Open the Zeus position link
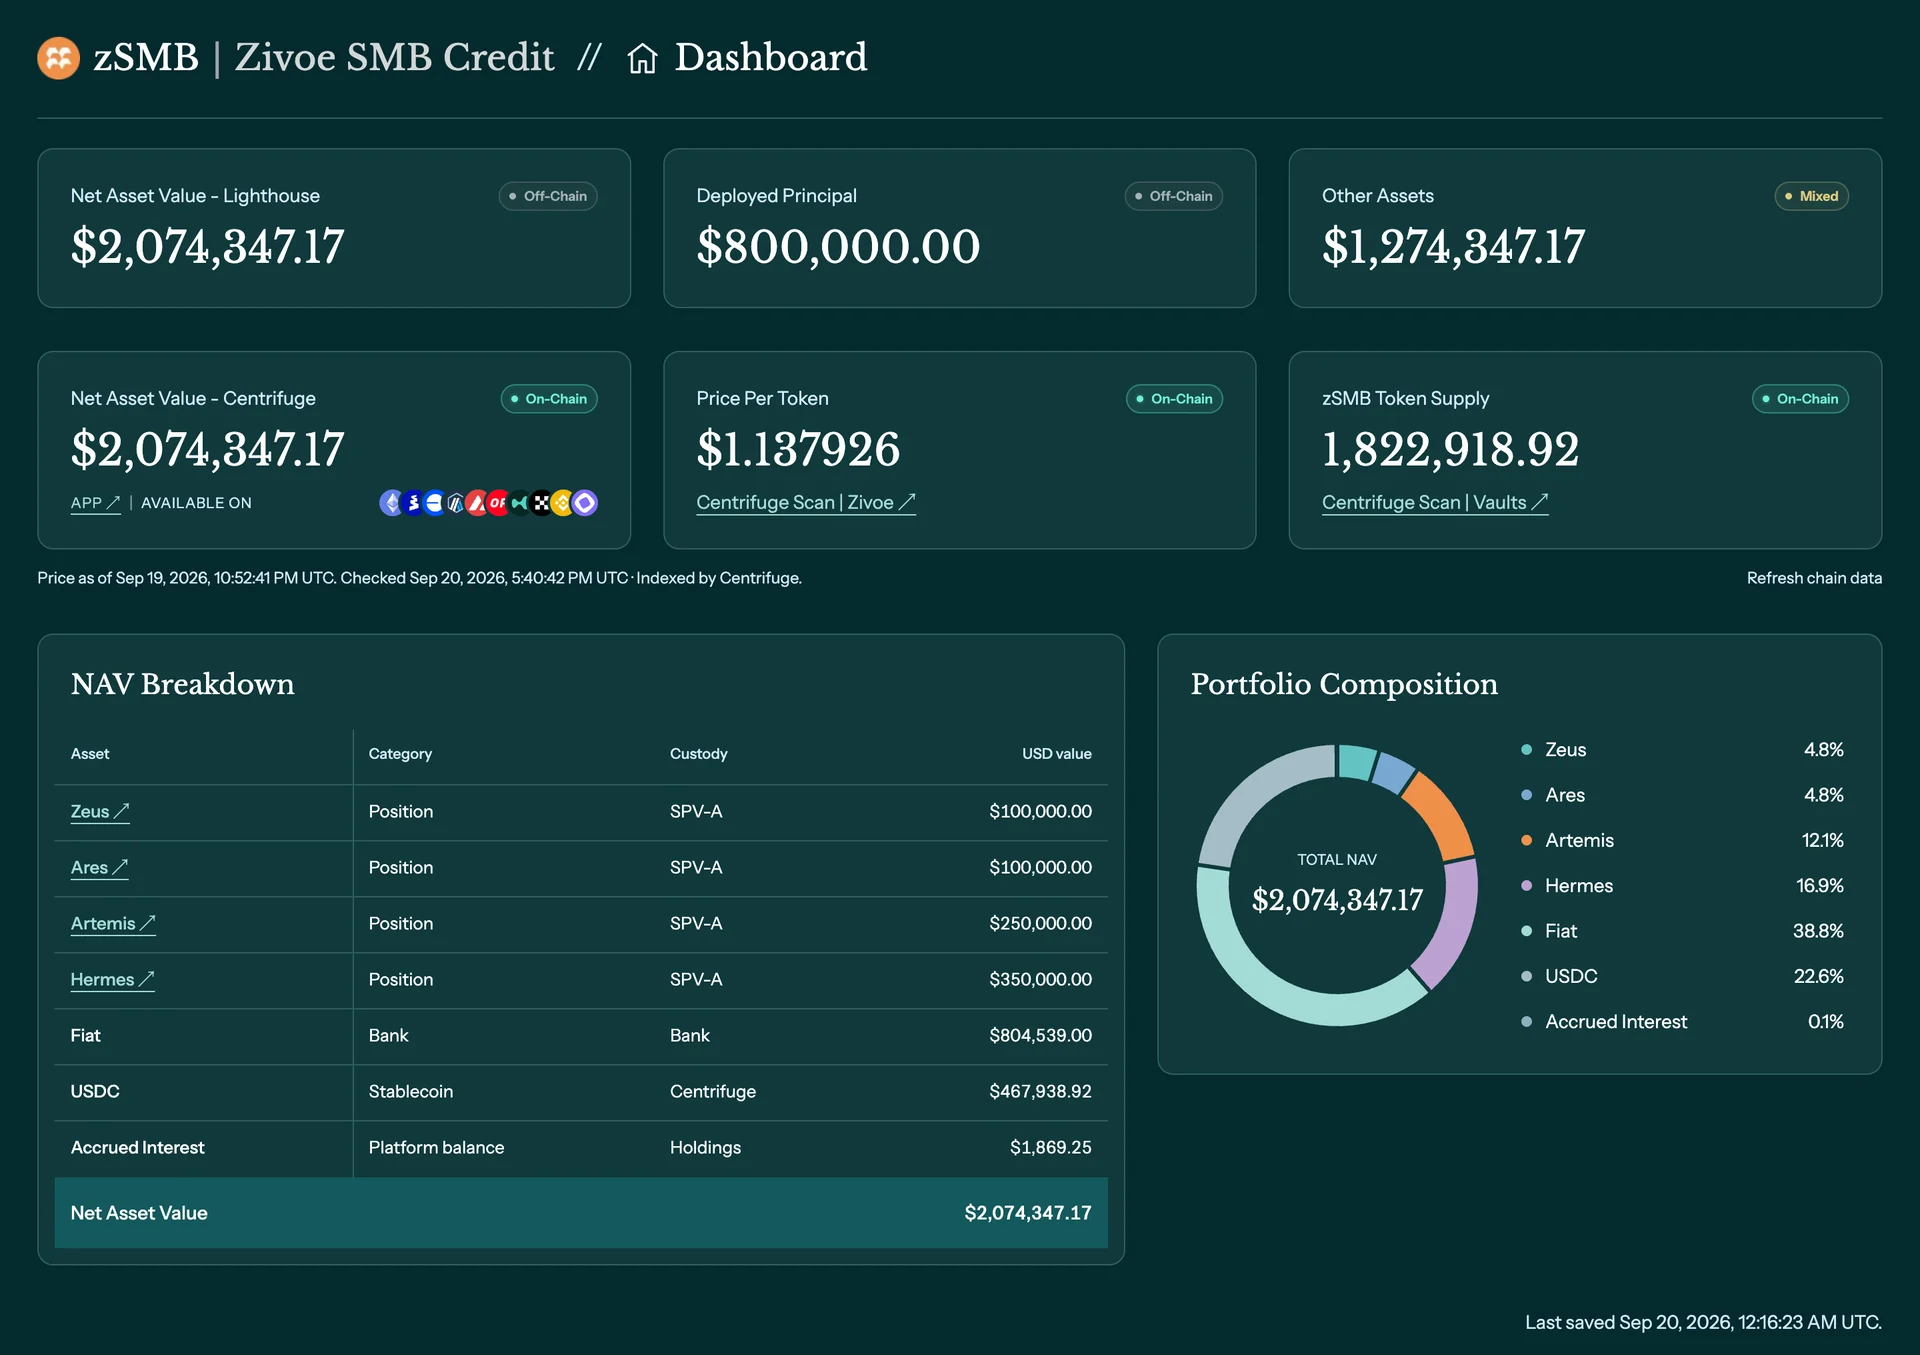1920x1355 pixels. (x=100, y=812)
